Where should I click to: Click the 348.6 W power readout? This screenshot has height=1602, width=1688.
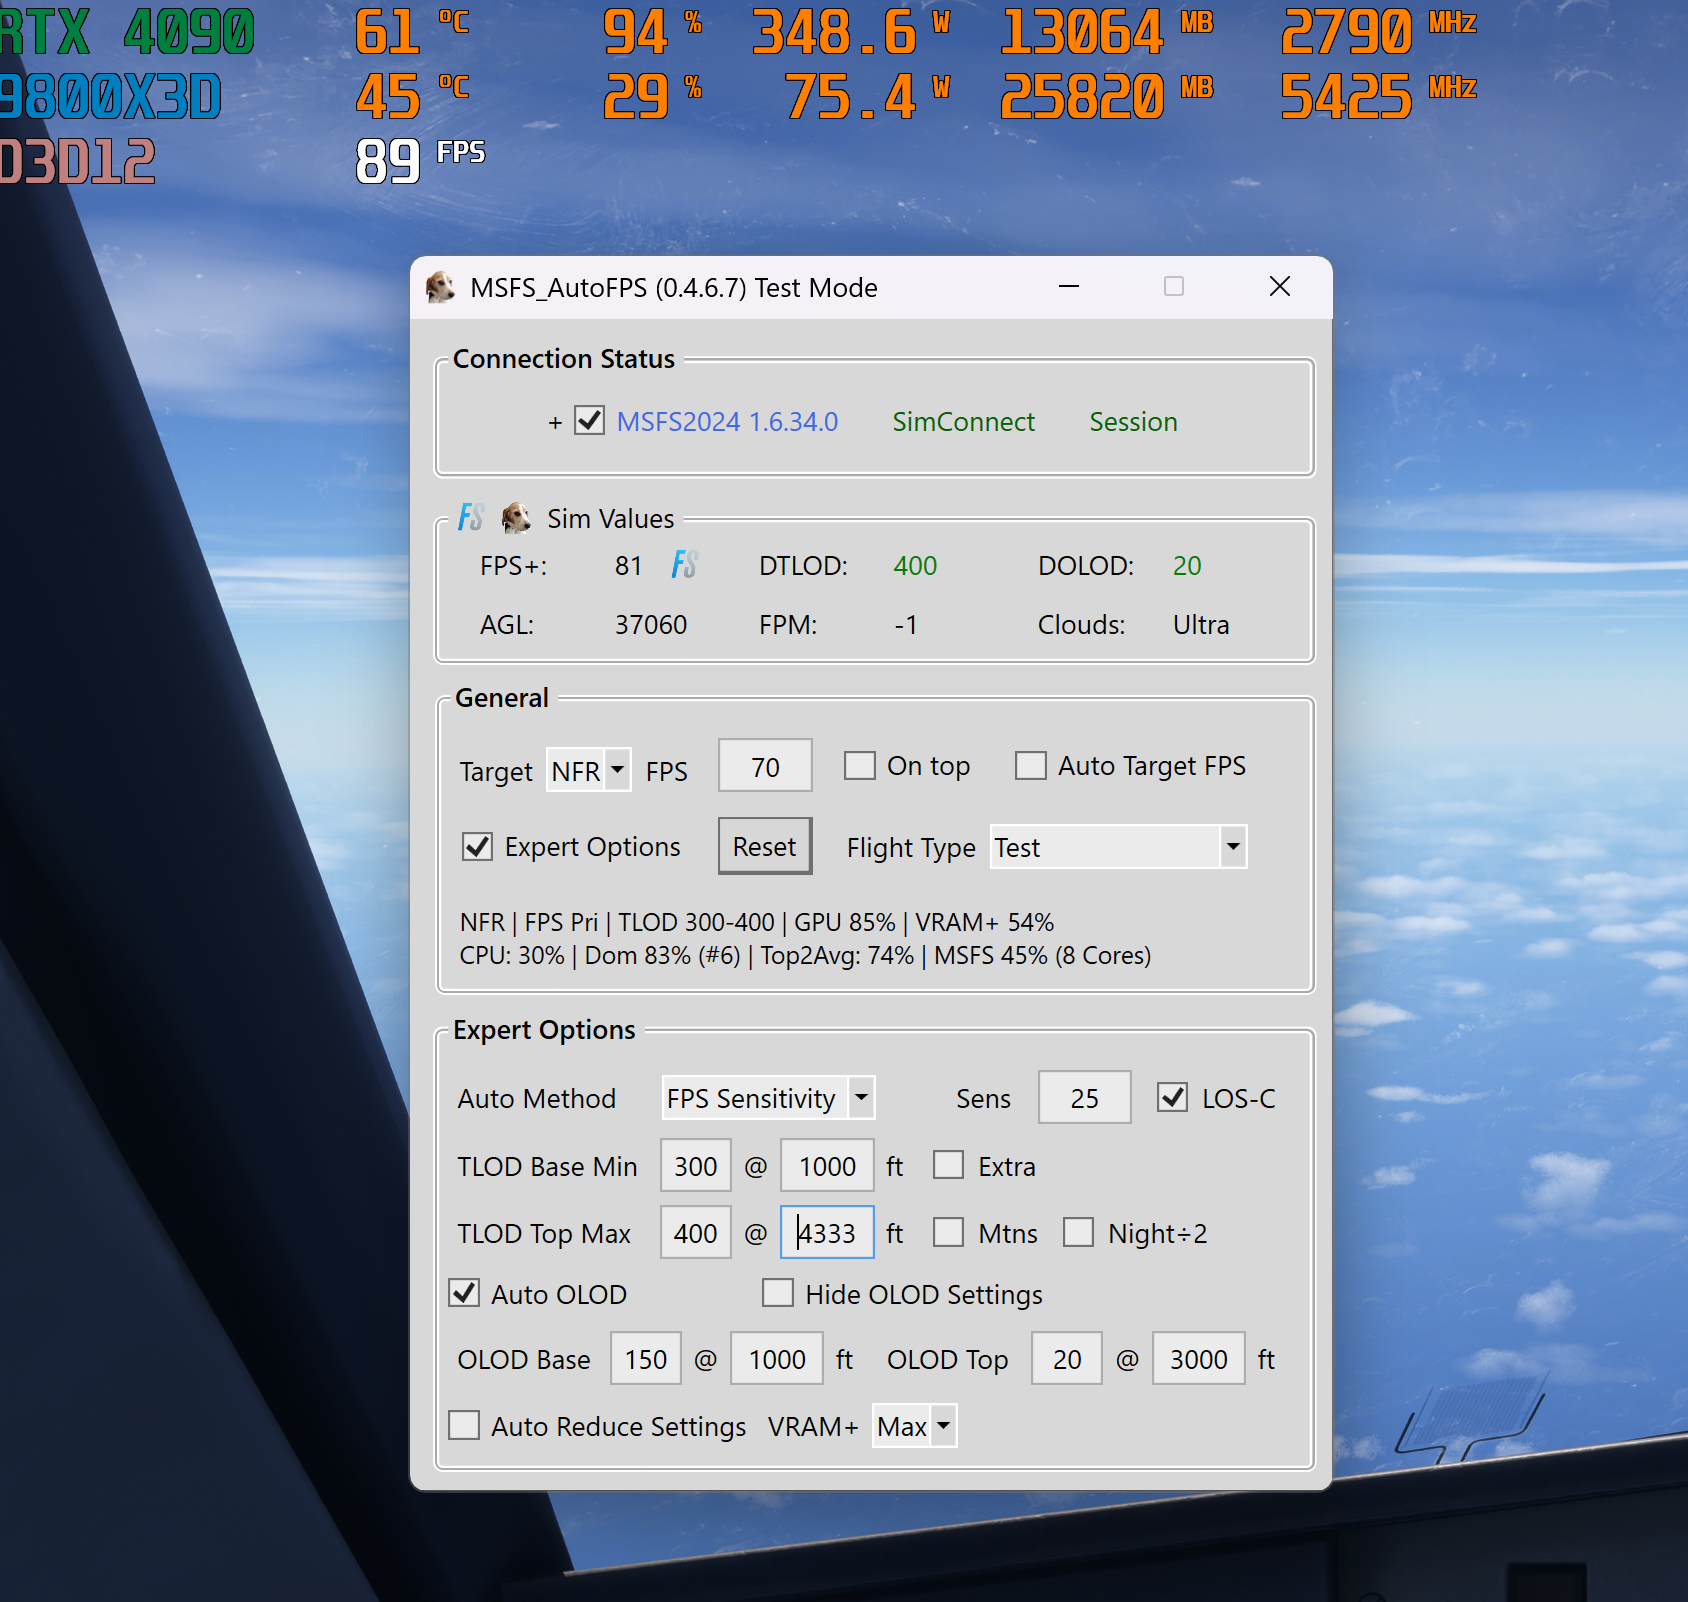coord(852,32)
